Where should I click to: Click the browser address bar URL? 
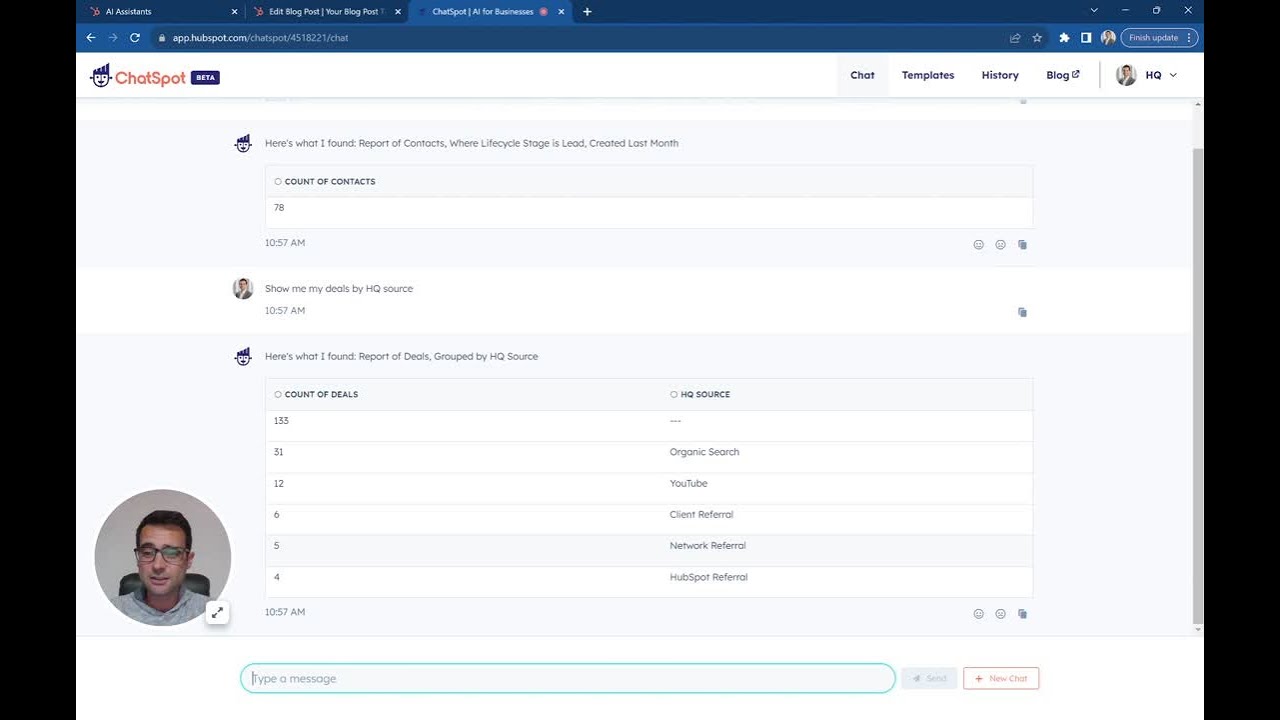click(x=260, y=38)
